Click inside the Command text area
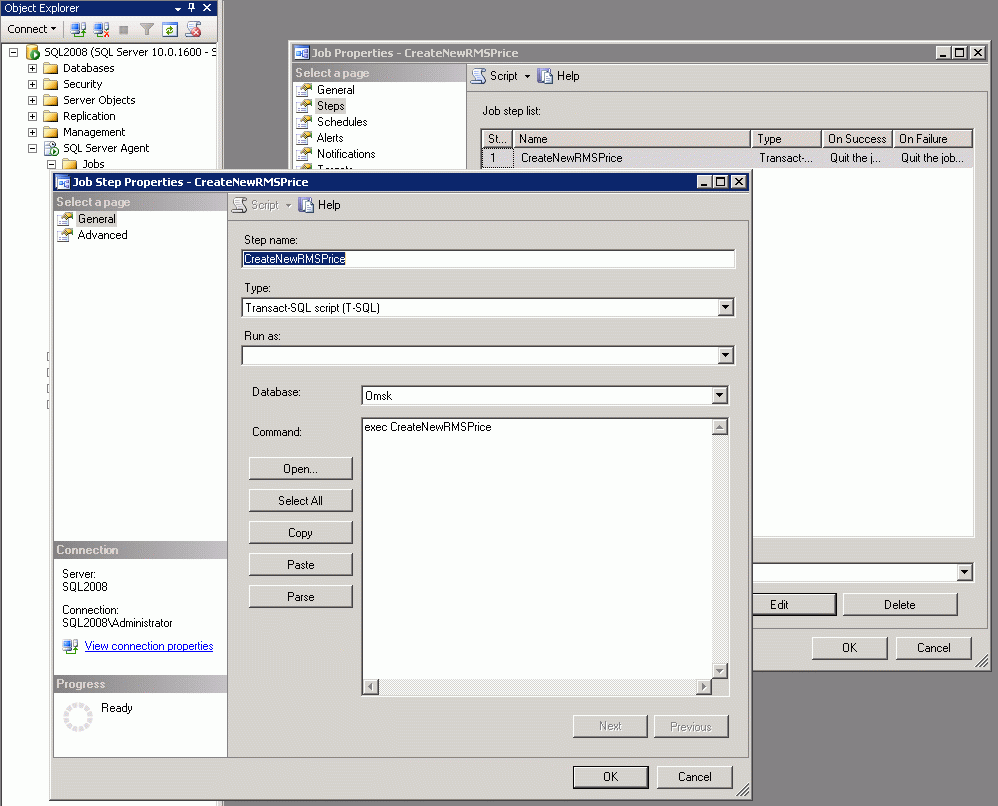This screenshot has height=806, width=998. pyautogui.click(x=537, y=549)
